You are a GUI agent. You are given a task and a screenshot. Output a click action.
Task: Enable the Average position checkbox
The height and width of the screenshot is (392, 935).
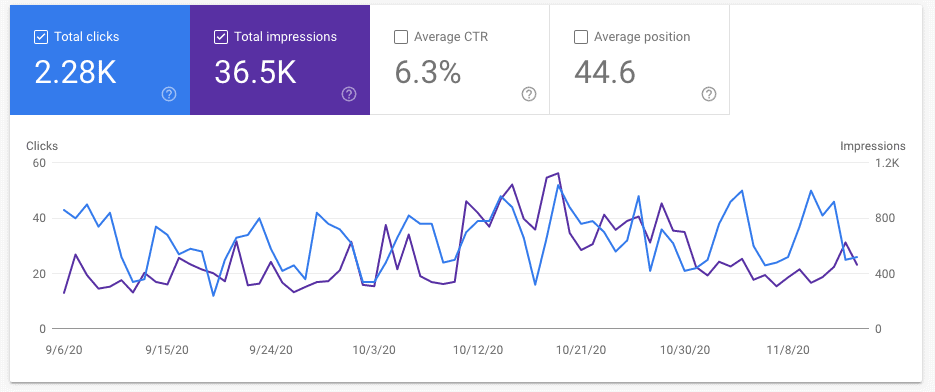tap(580, 37)
